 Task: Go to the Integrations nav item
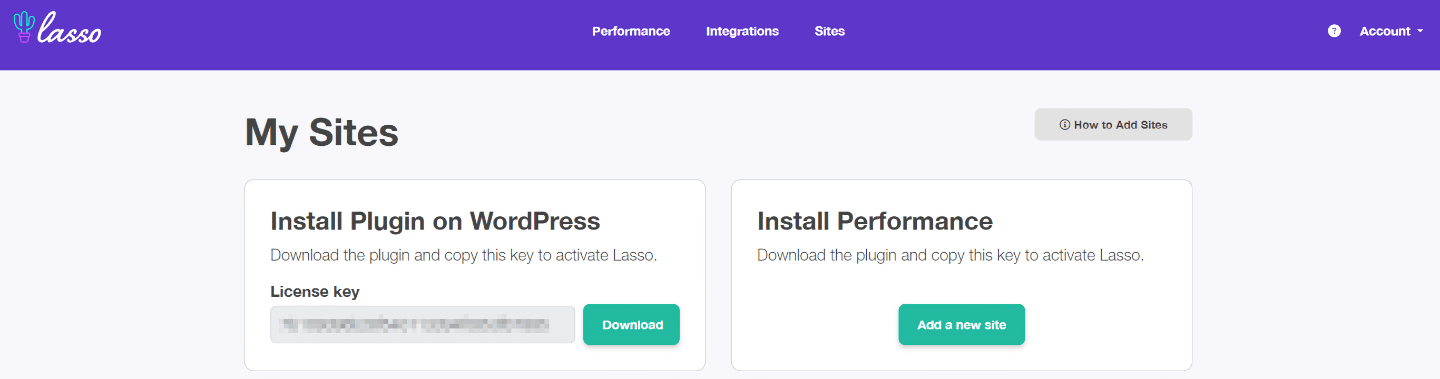point(742,31)
